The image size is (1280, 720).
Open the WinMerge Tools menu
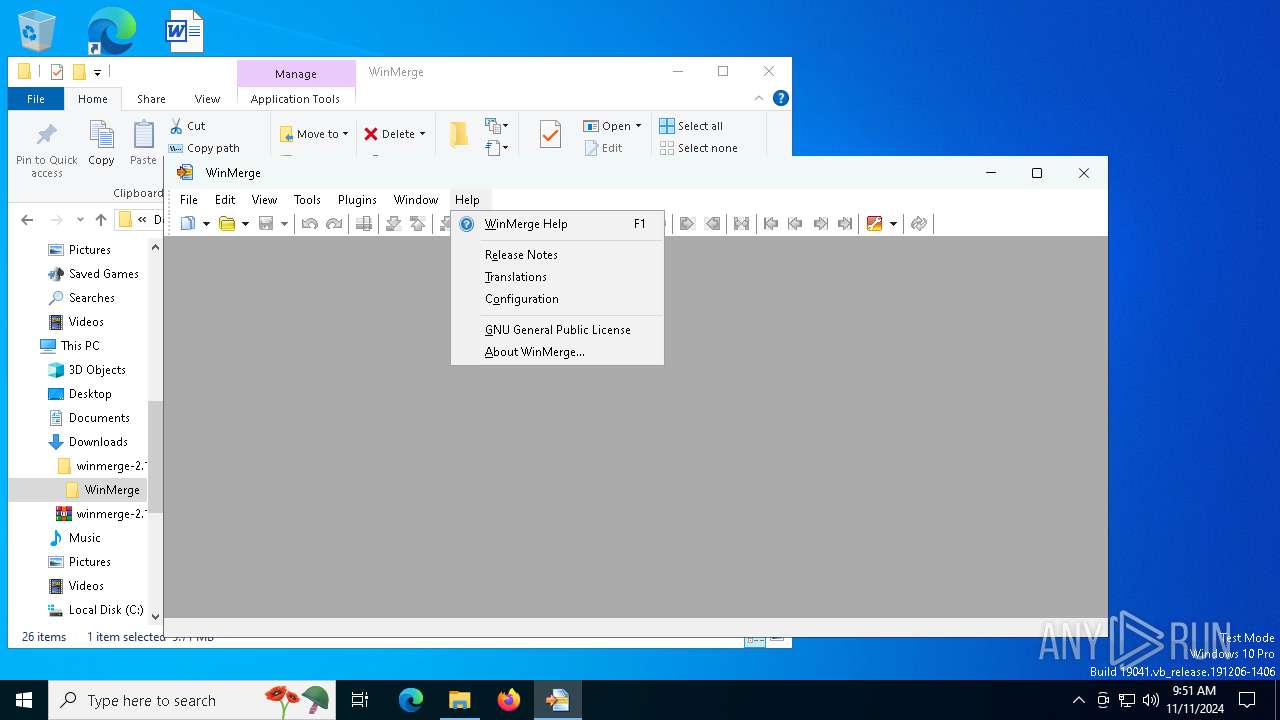[x=307, y=200]
